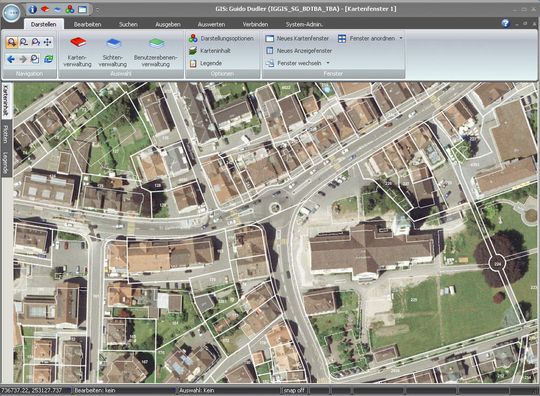Refresh the map with green arrows icon

(x=48, y=59)
